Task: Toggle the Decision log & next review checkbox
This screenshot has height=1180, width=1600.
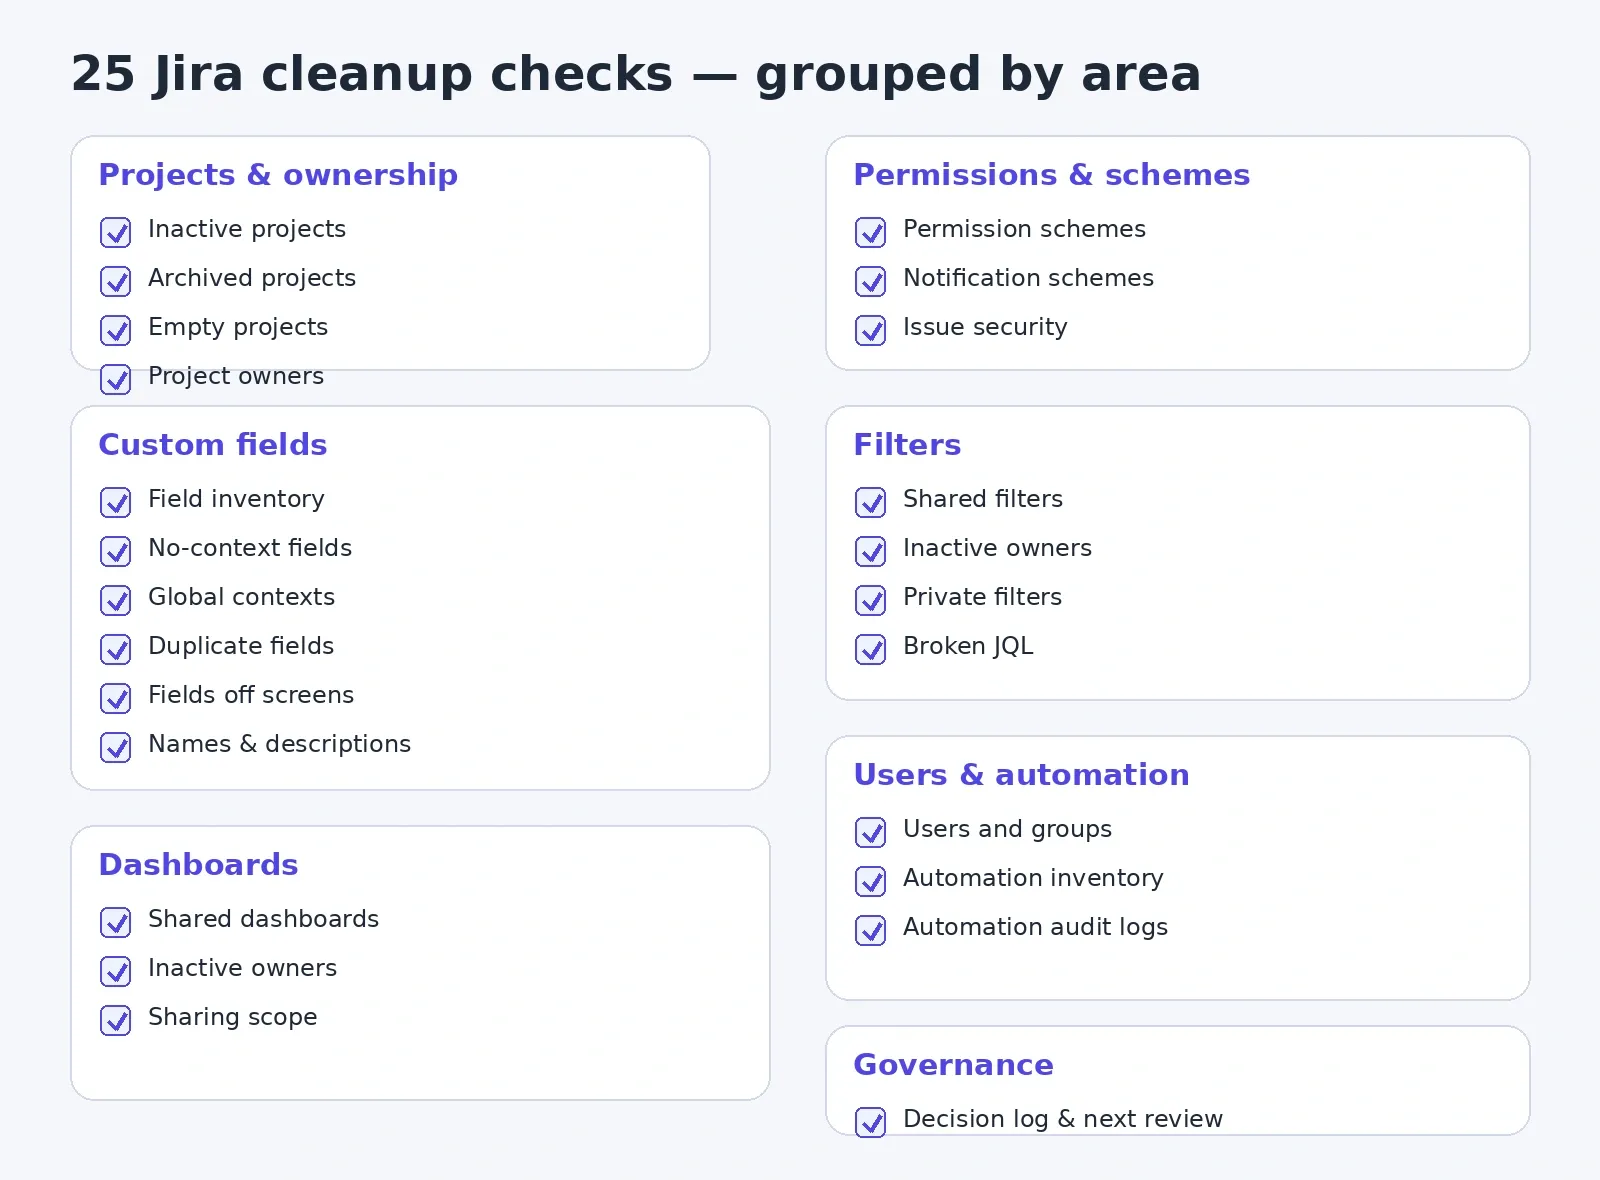Action: coord(871,1122)
